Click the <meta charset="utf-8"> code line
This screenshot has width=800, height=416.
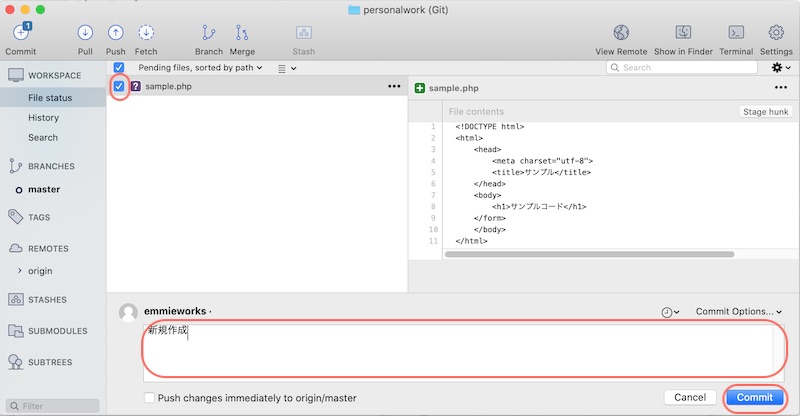[542, 161]
